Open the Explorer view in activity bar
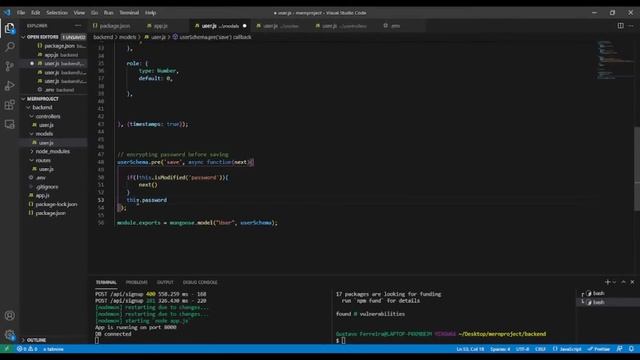640x360 pixels. tap(9, 28)
